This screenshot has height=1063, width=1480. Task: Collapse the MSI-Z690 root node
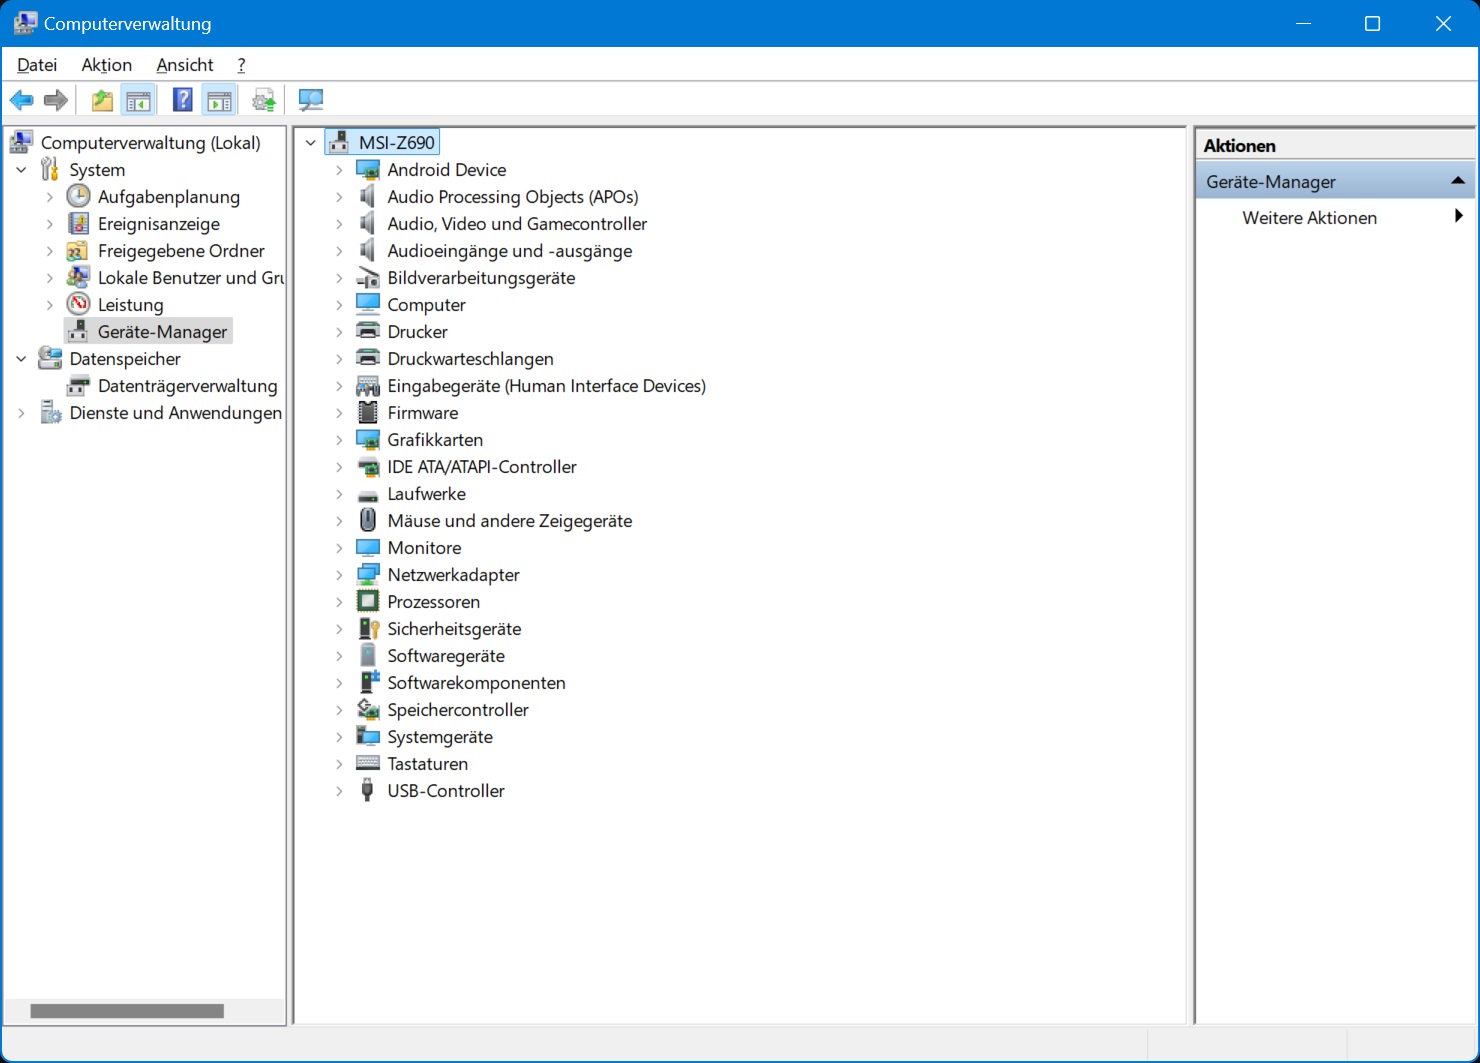tap(311, 143)
